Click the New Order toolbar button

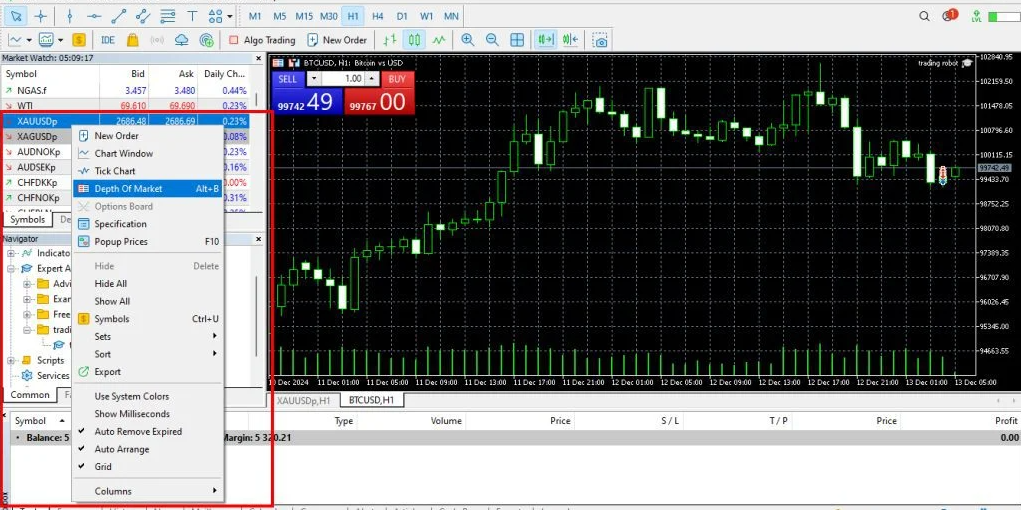[x=337, y=40]
